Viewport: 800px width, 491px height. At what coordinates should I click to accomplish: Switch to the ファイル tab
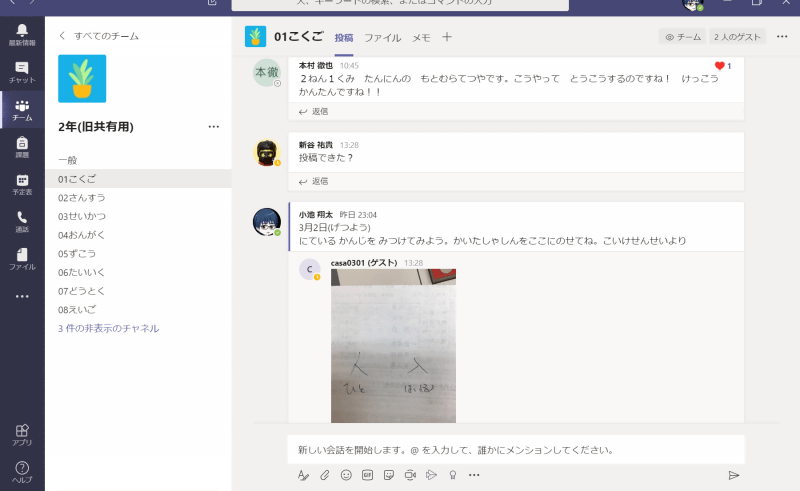click(x=383, y=38)
